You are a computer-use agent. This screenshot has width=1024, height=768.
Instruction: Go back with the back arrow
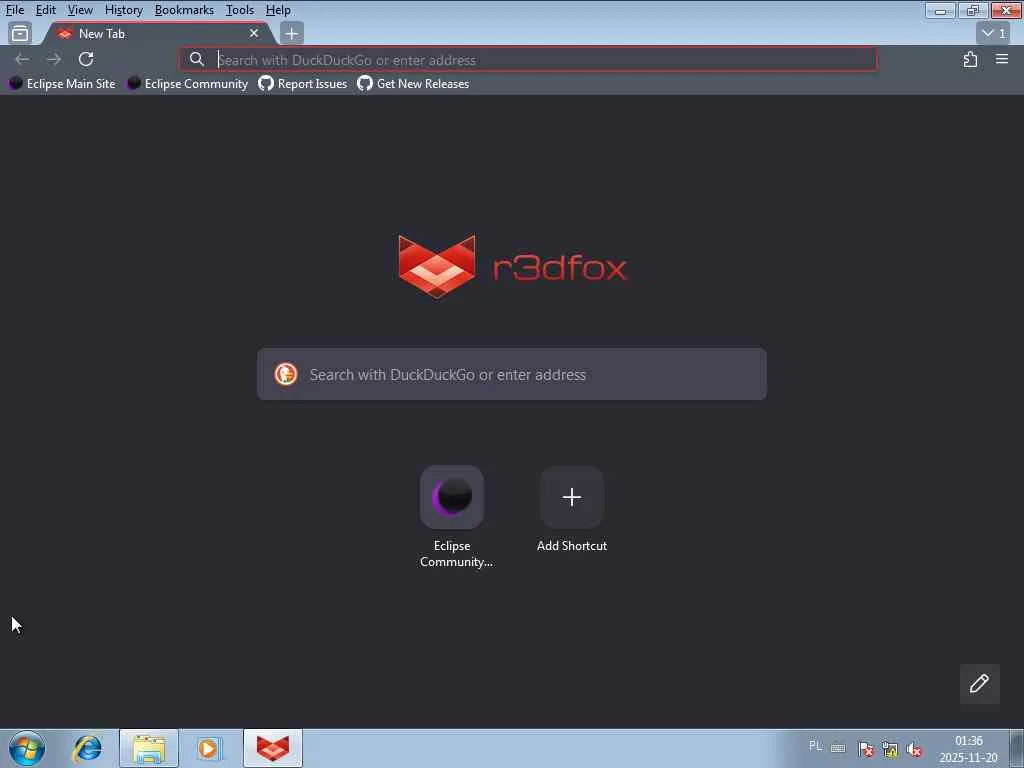point(22,59)
